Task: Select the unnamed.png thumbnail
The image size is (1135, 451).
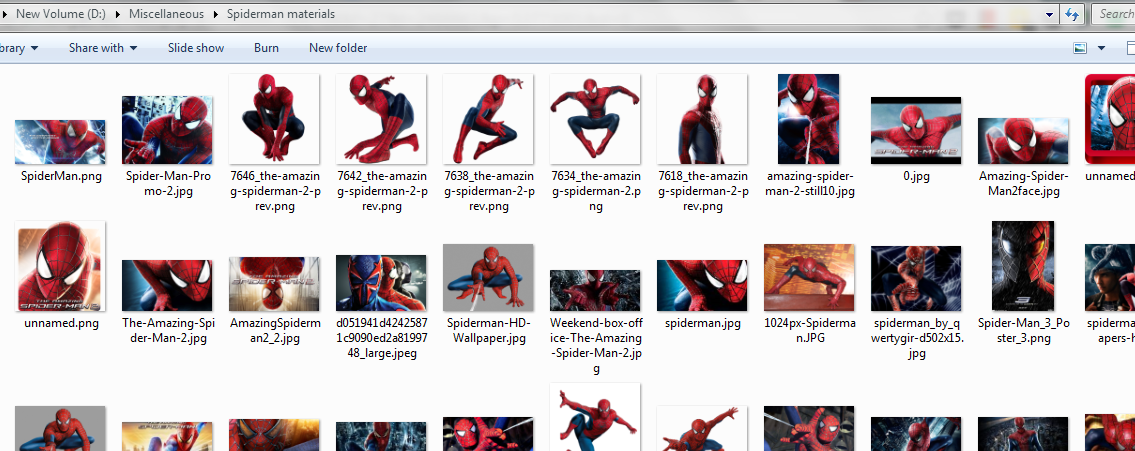Action: [x=60, y=266]
